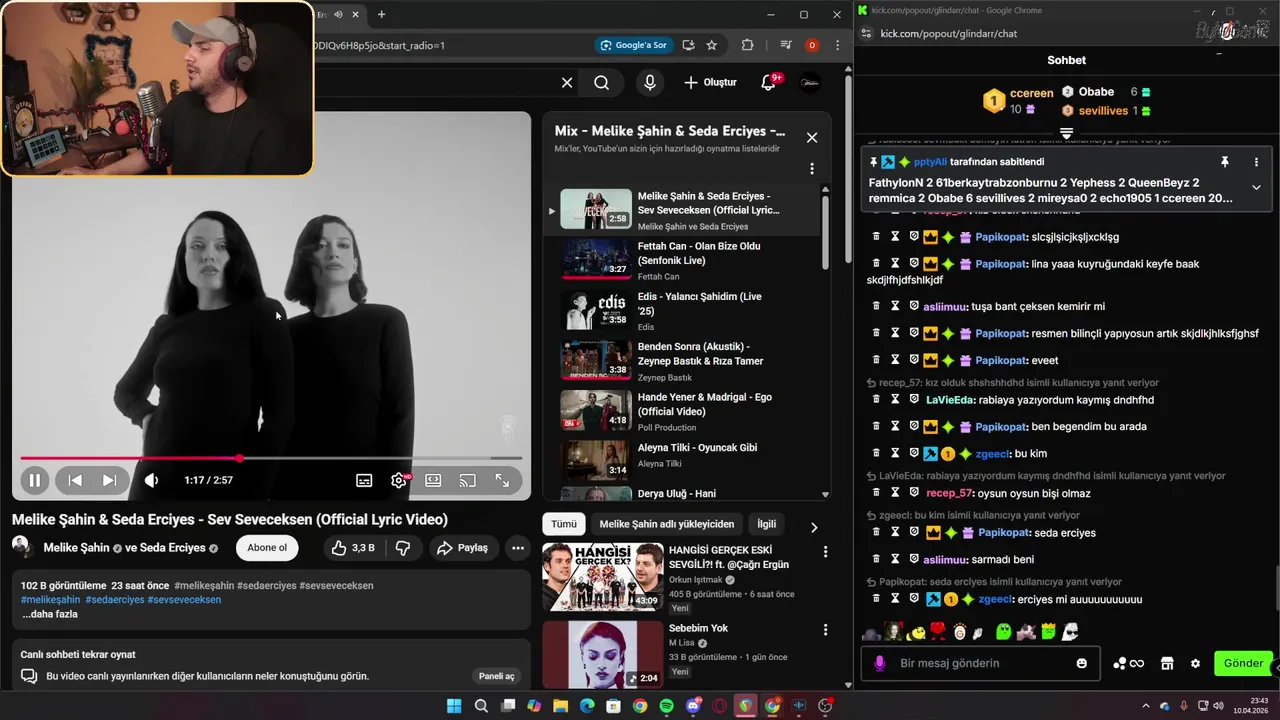The image size is (1280, 720).
Task: Open the chat emoji picker
Action: [x=1082, y=663]
